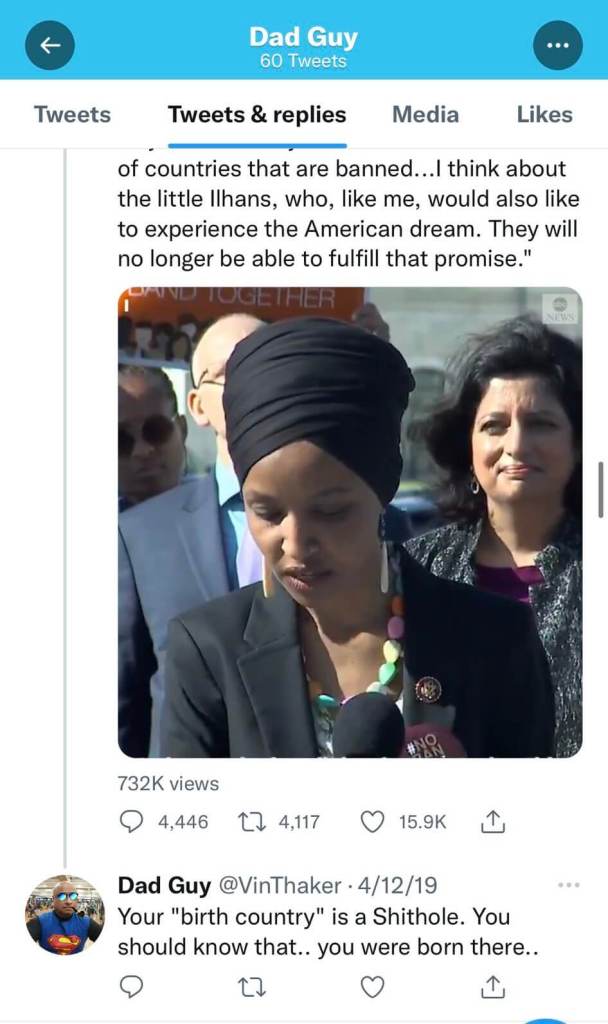Open the quoted tweet text
Image resolution: width=608 pixels, height=1024 pixels.
pos(348,214)
